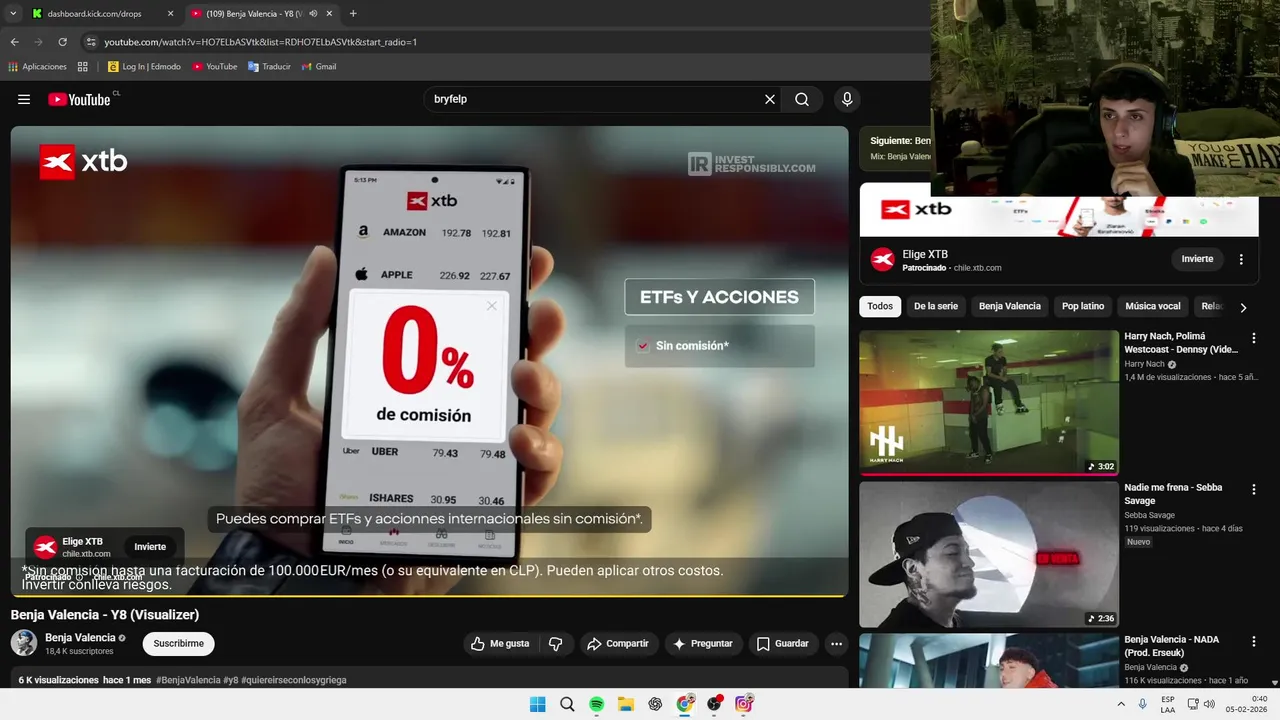Viewport: 1280px width, 720px height.
Task: Open Harry Nach Dennsy video thumbnail
Action: point(989,403)
